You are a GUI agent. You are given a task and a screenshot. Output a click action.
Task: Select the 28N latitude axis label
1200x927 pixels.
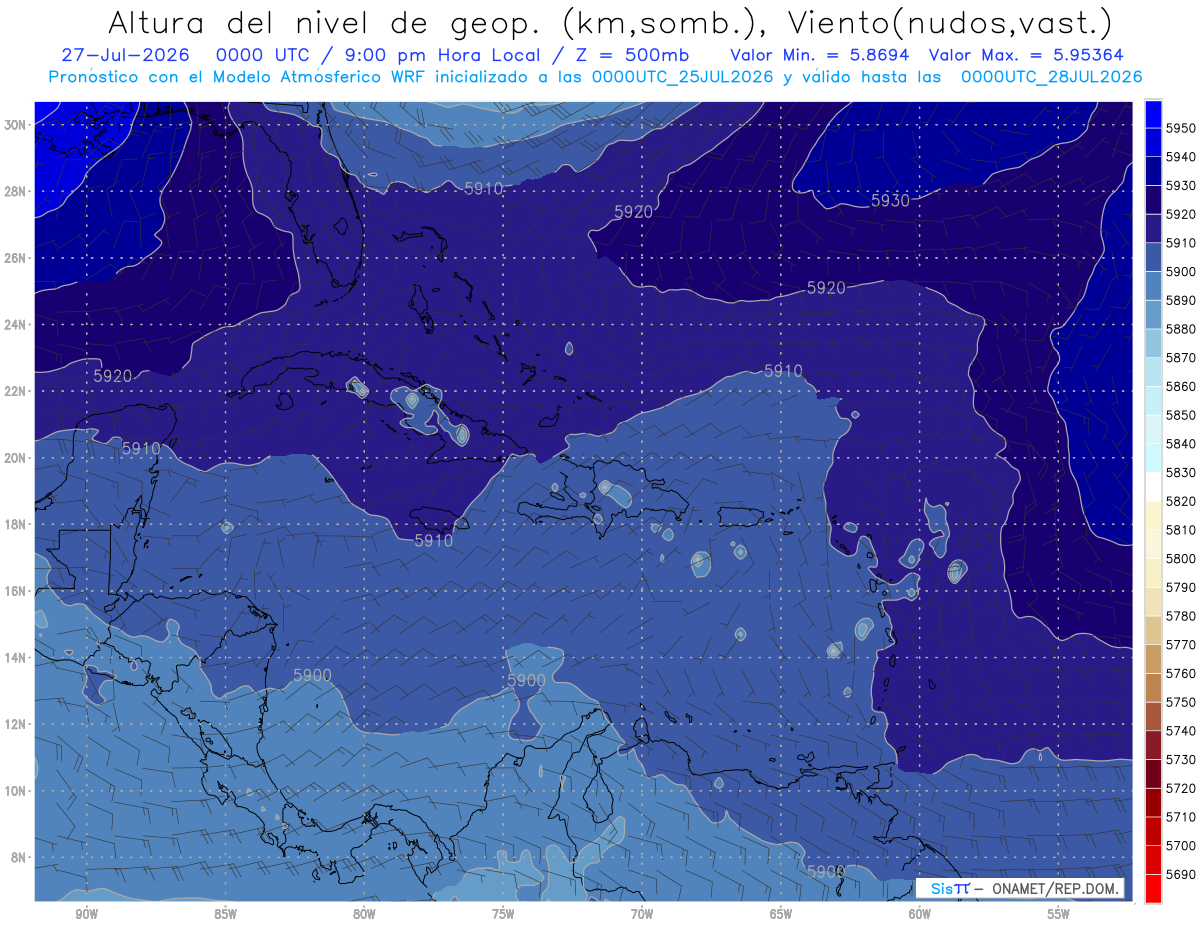click(x=17, y=191)
